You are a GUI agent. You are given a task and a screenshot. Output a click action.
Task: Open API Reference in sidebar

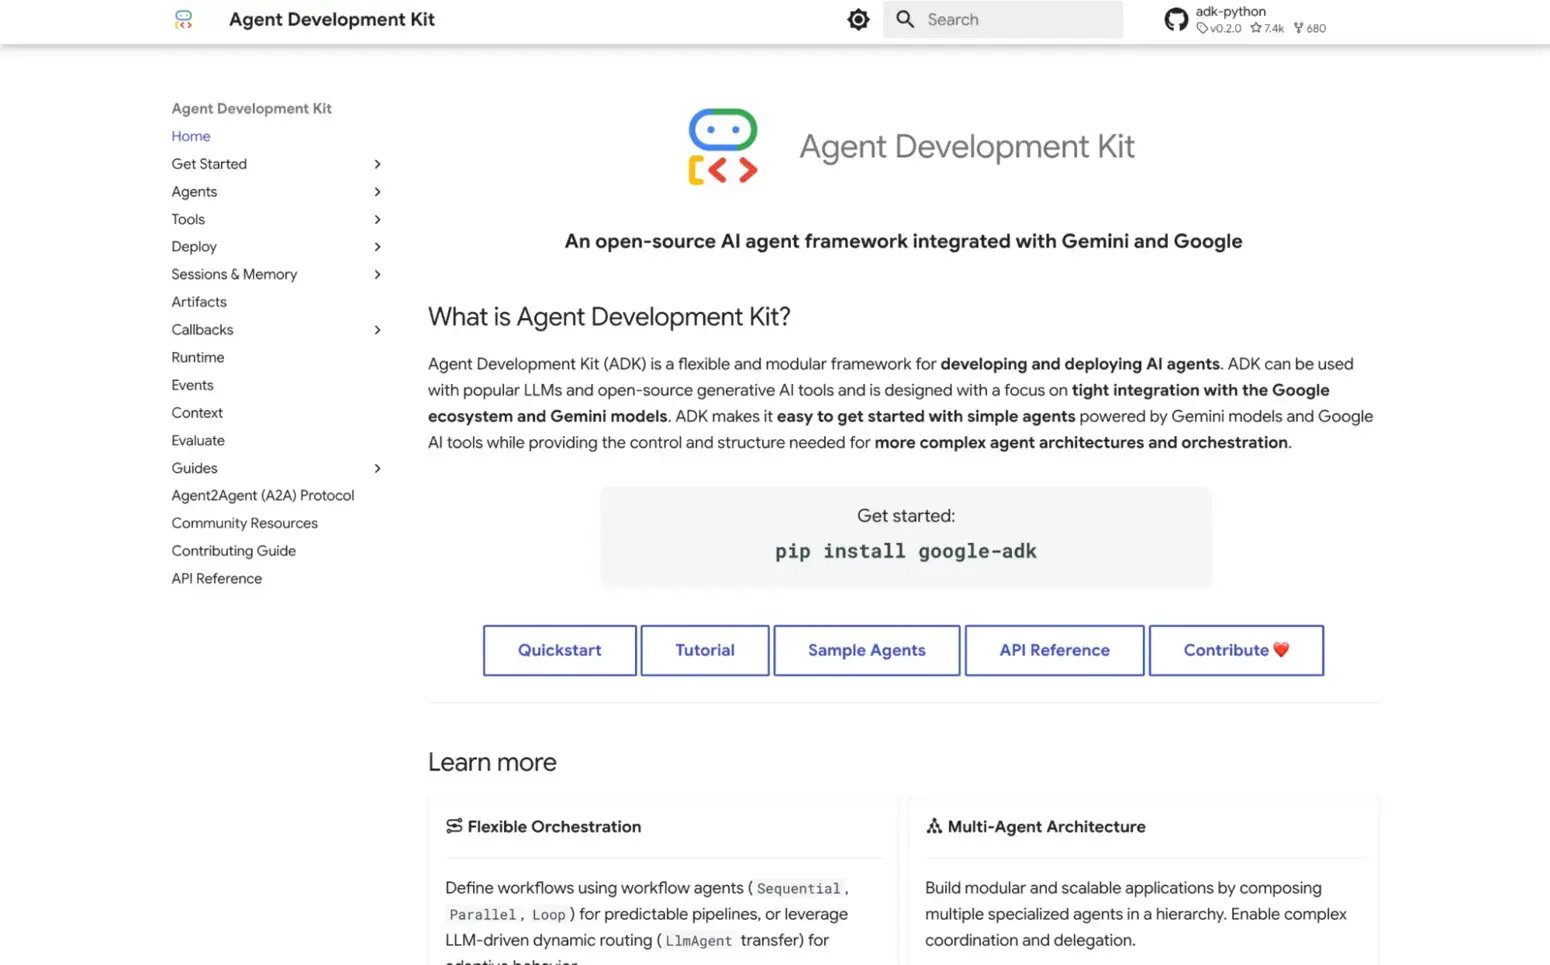[217, 578]
